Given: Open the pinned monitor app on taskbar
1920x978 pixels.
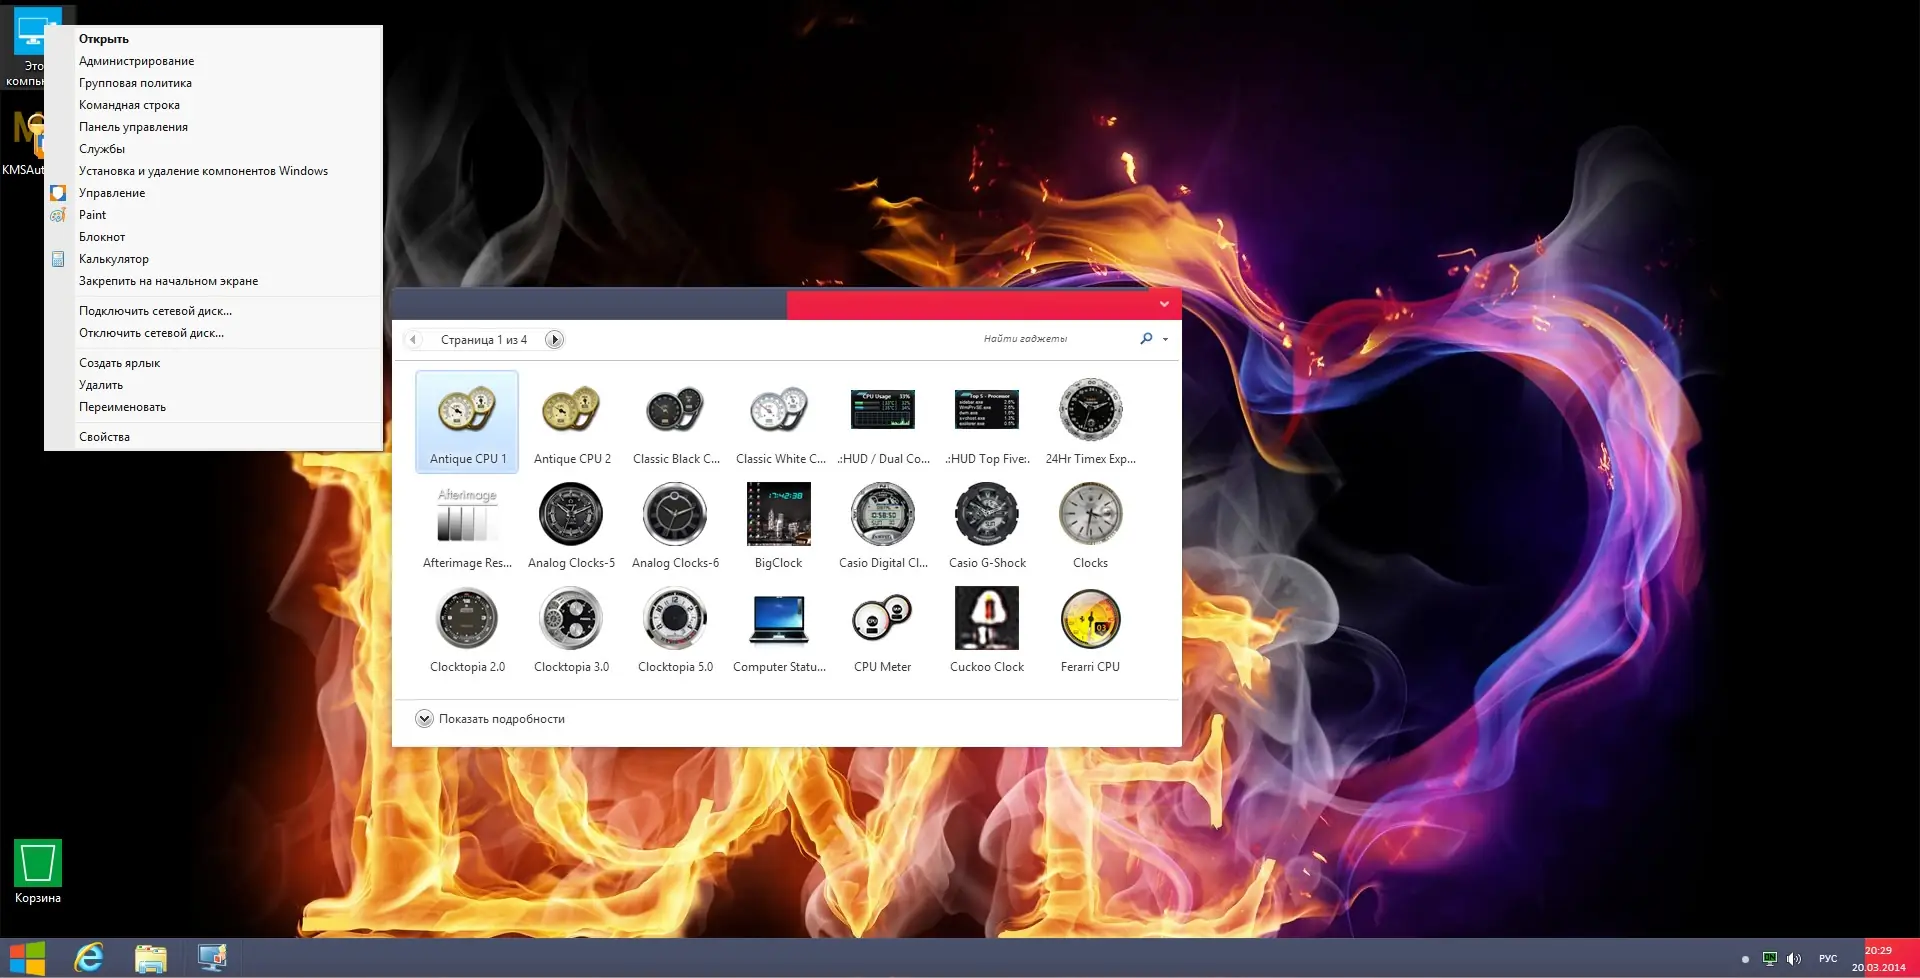Looking at the screenshot, I should click(x=212, y=958).
